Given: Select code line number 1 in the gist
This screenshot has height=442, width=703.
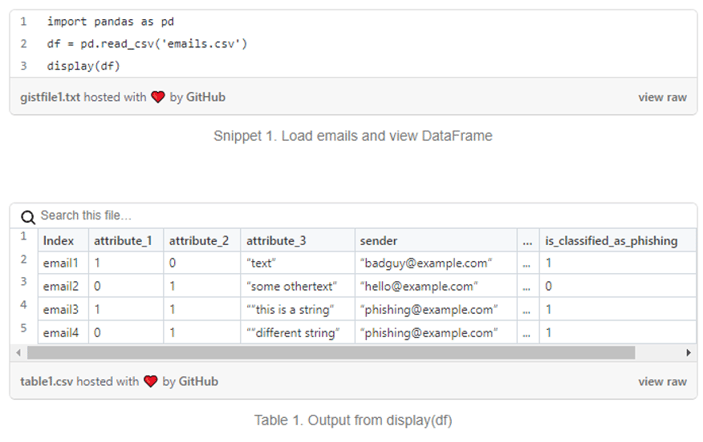Looking at the screenshot, I should pyautogui.click(x=23, y=22).
